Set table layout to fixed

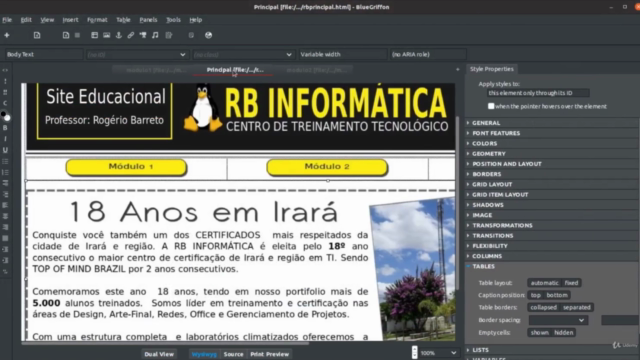point(571,283)
